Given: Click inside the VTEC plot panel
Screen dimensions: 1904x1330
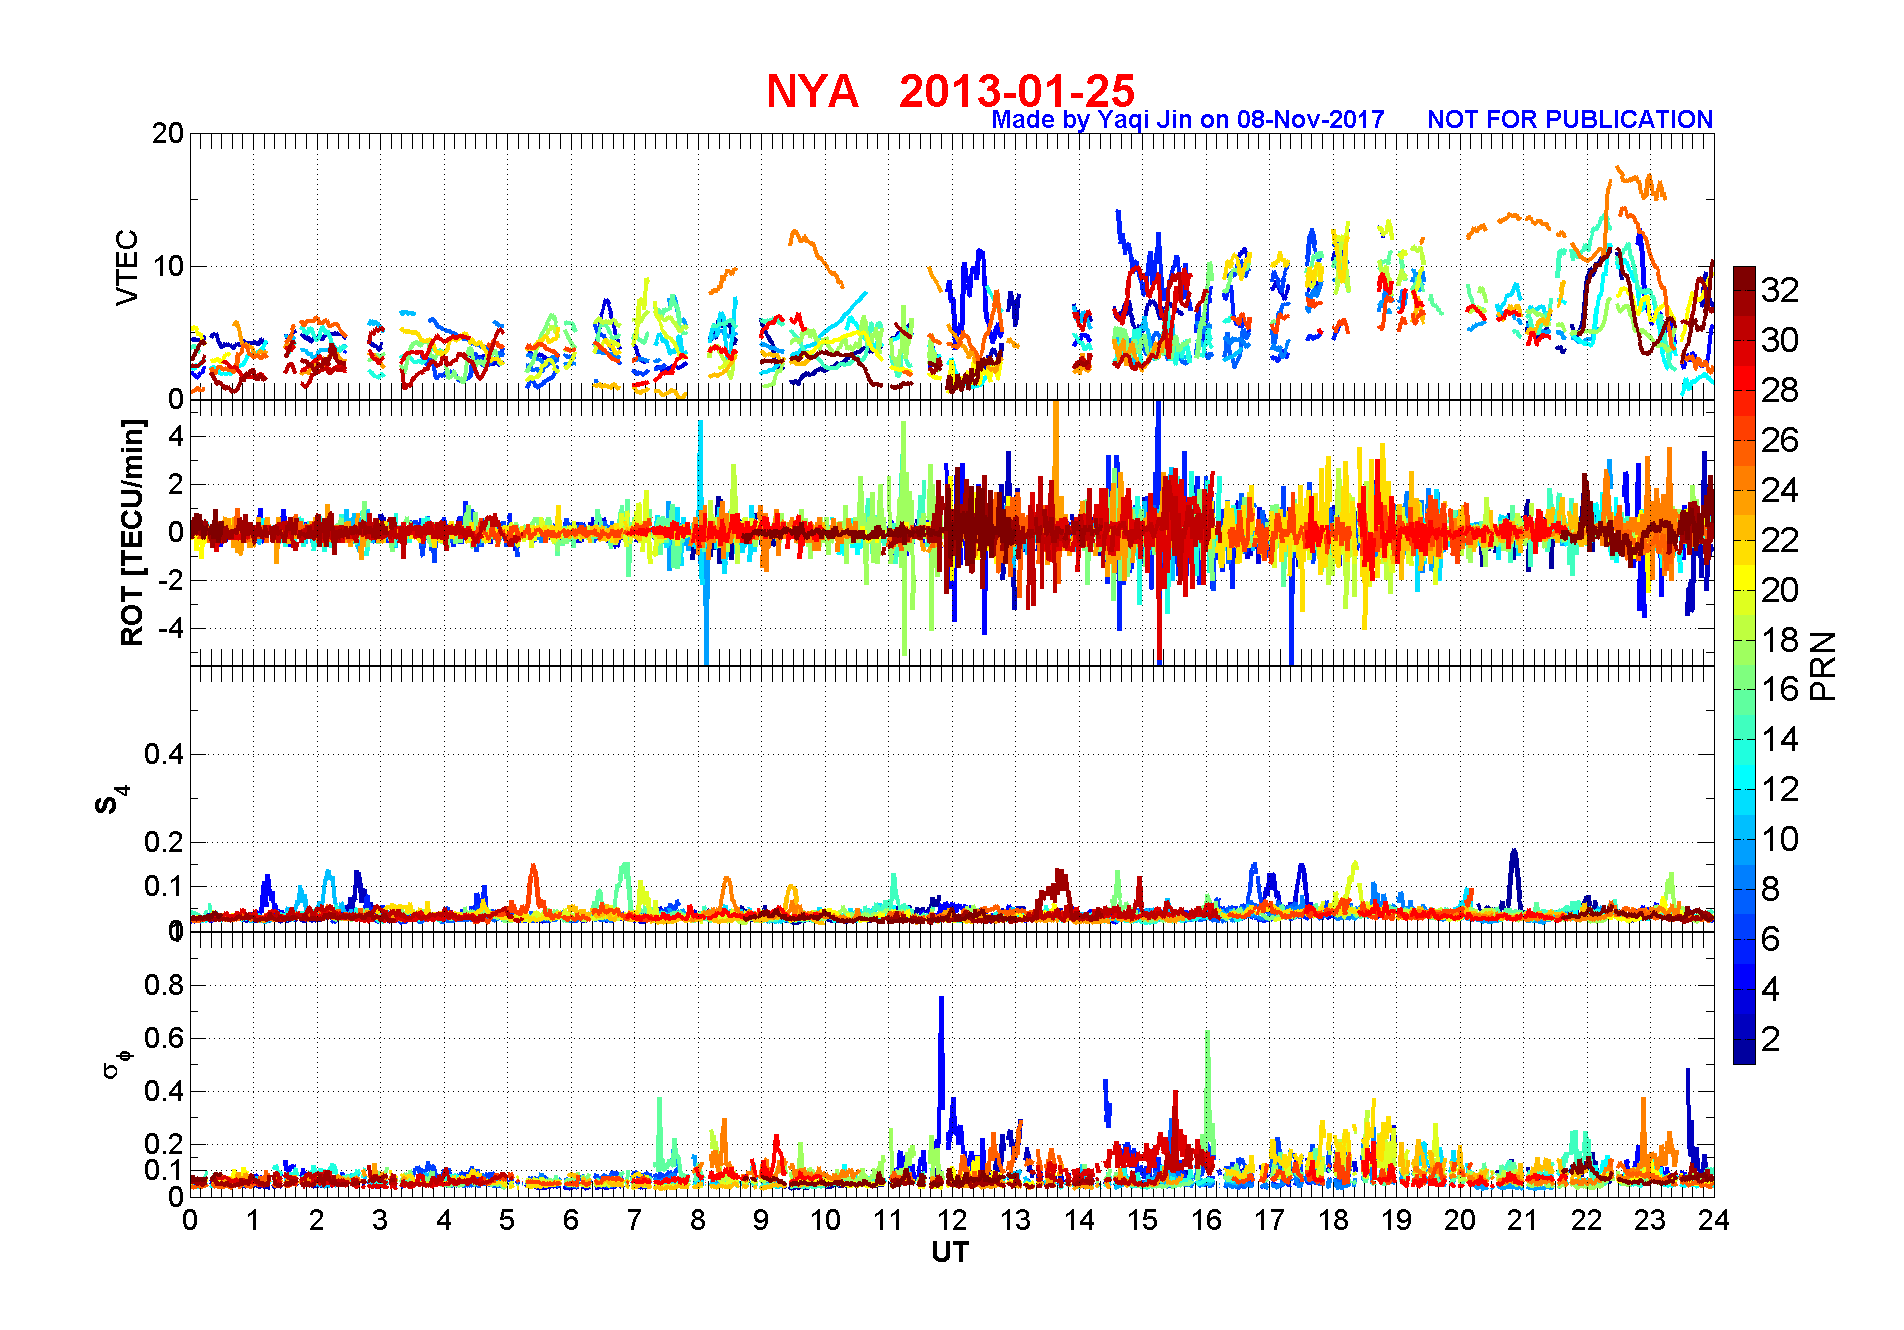Looking at the screenshot, I should coord(952,266).
